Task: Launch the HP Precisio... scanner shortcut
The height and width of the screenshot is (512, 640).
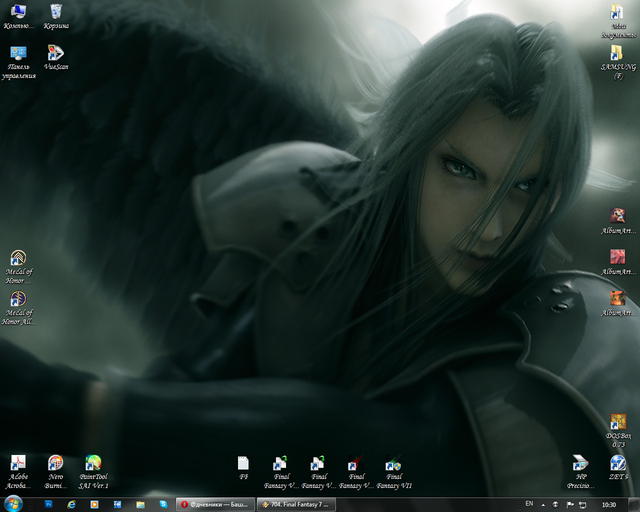Action: [x=580, y=472]
